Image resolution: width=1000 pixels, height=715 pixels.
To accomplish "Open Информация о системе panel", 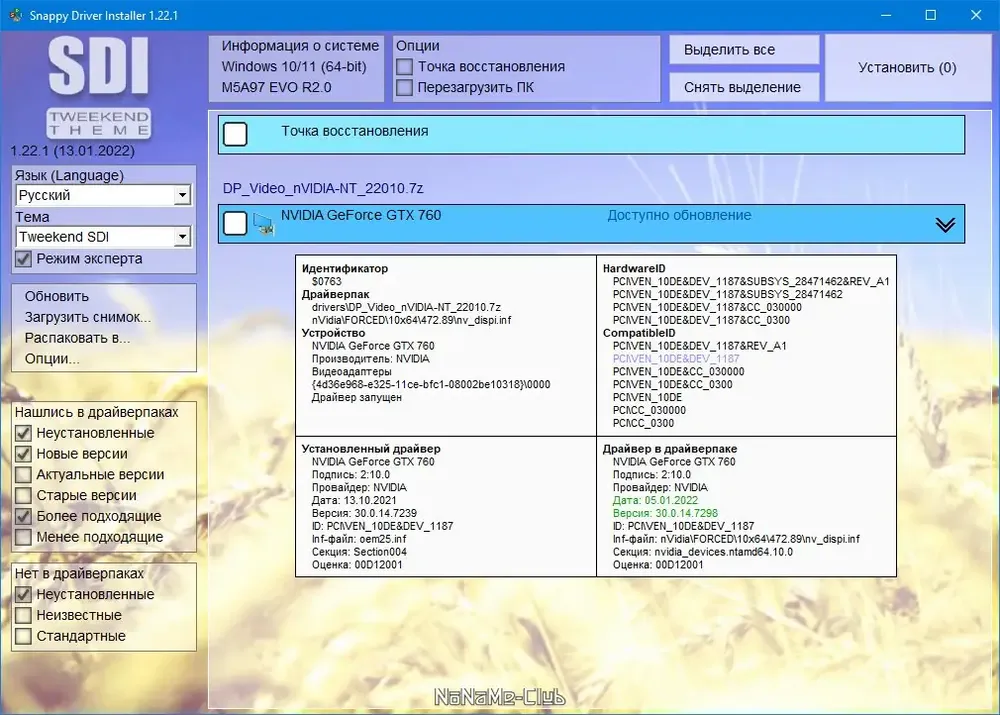I will click(297, 67).
